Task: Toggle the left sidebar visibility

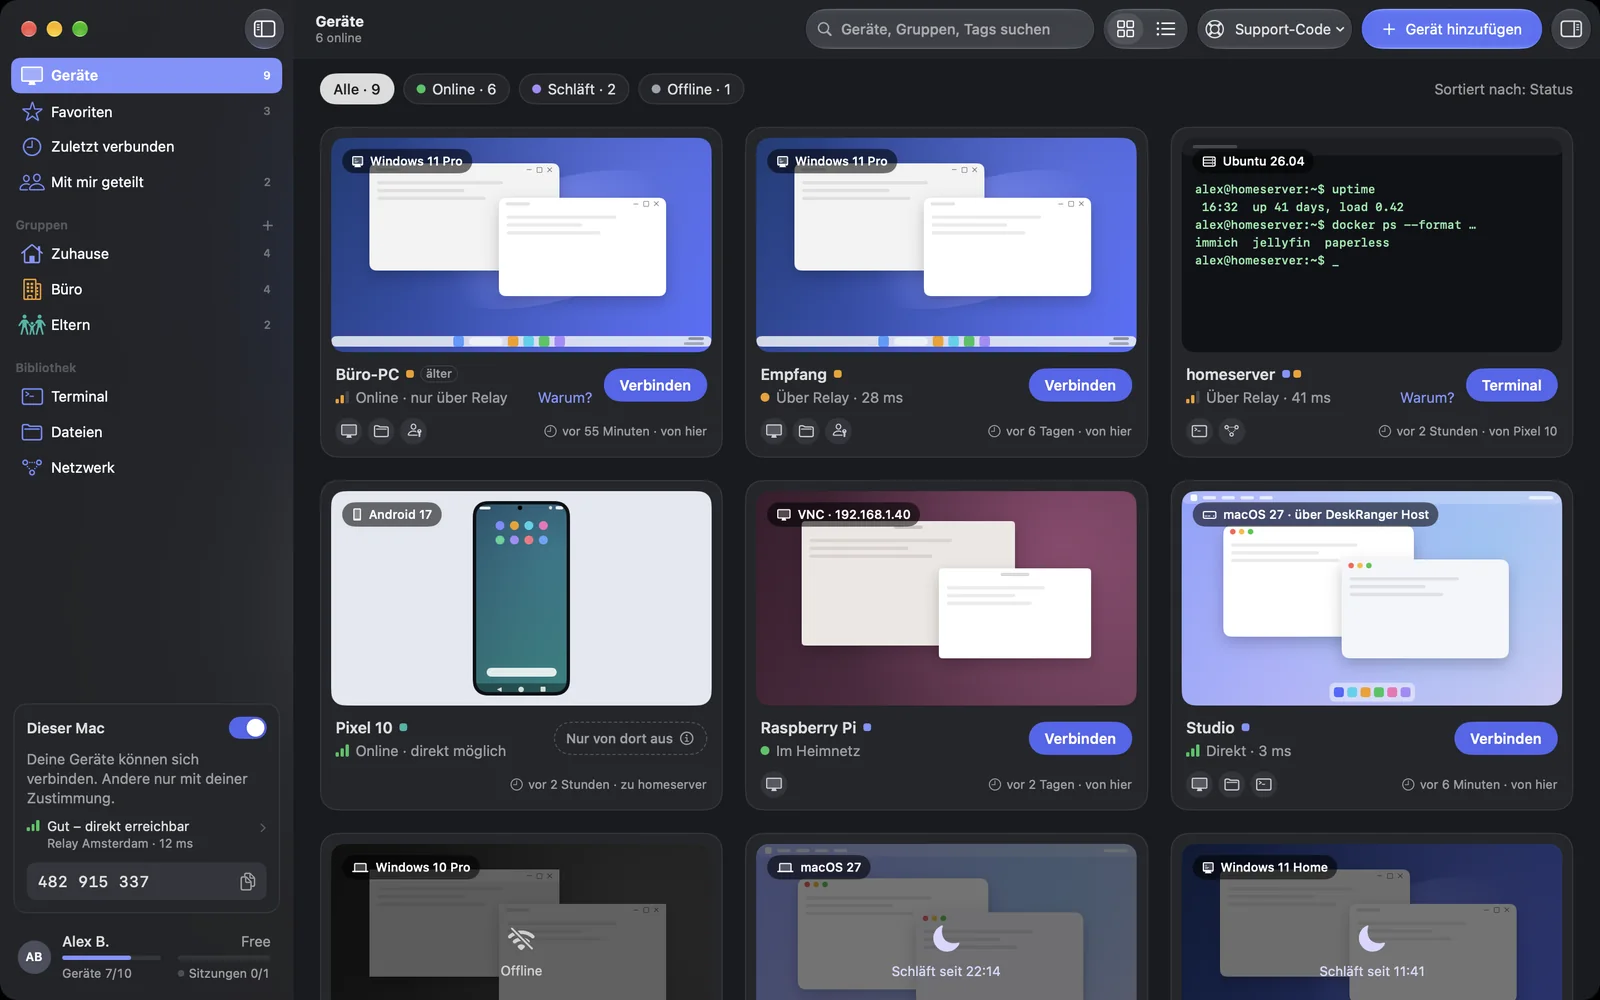Action: click(265, 29)
